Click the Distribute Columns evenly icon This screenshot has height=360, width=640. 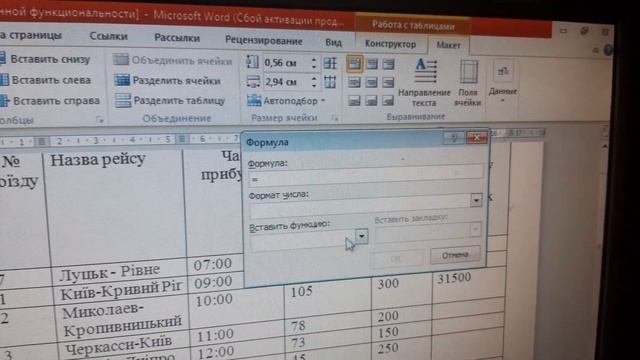pyautogui.click(x=330, y=82)
